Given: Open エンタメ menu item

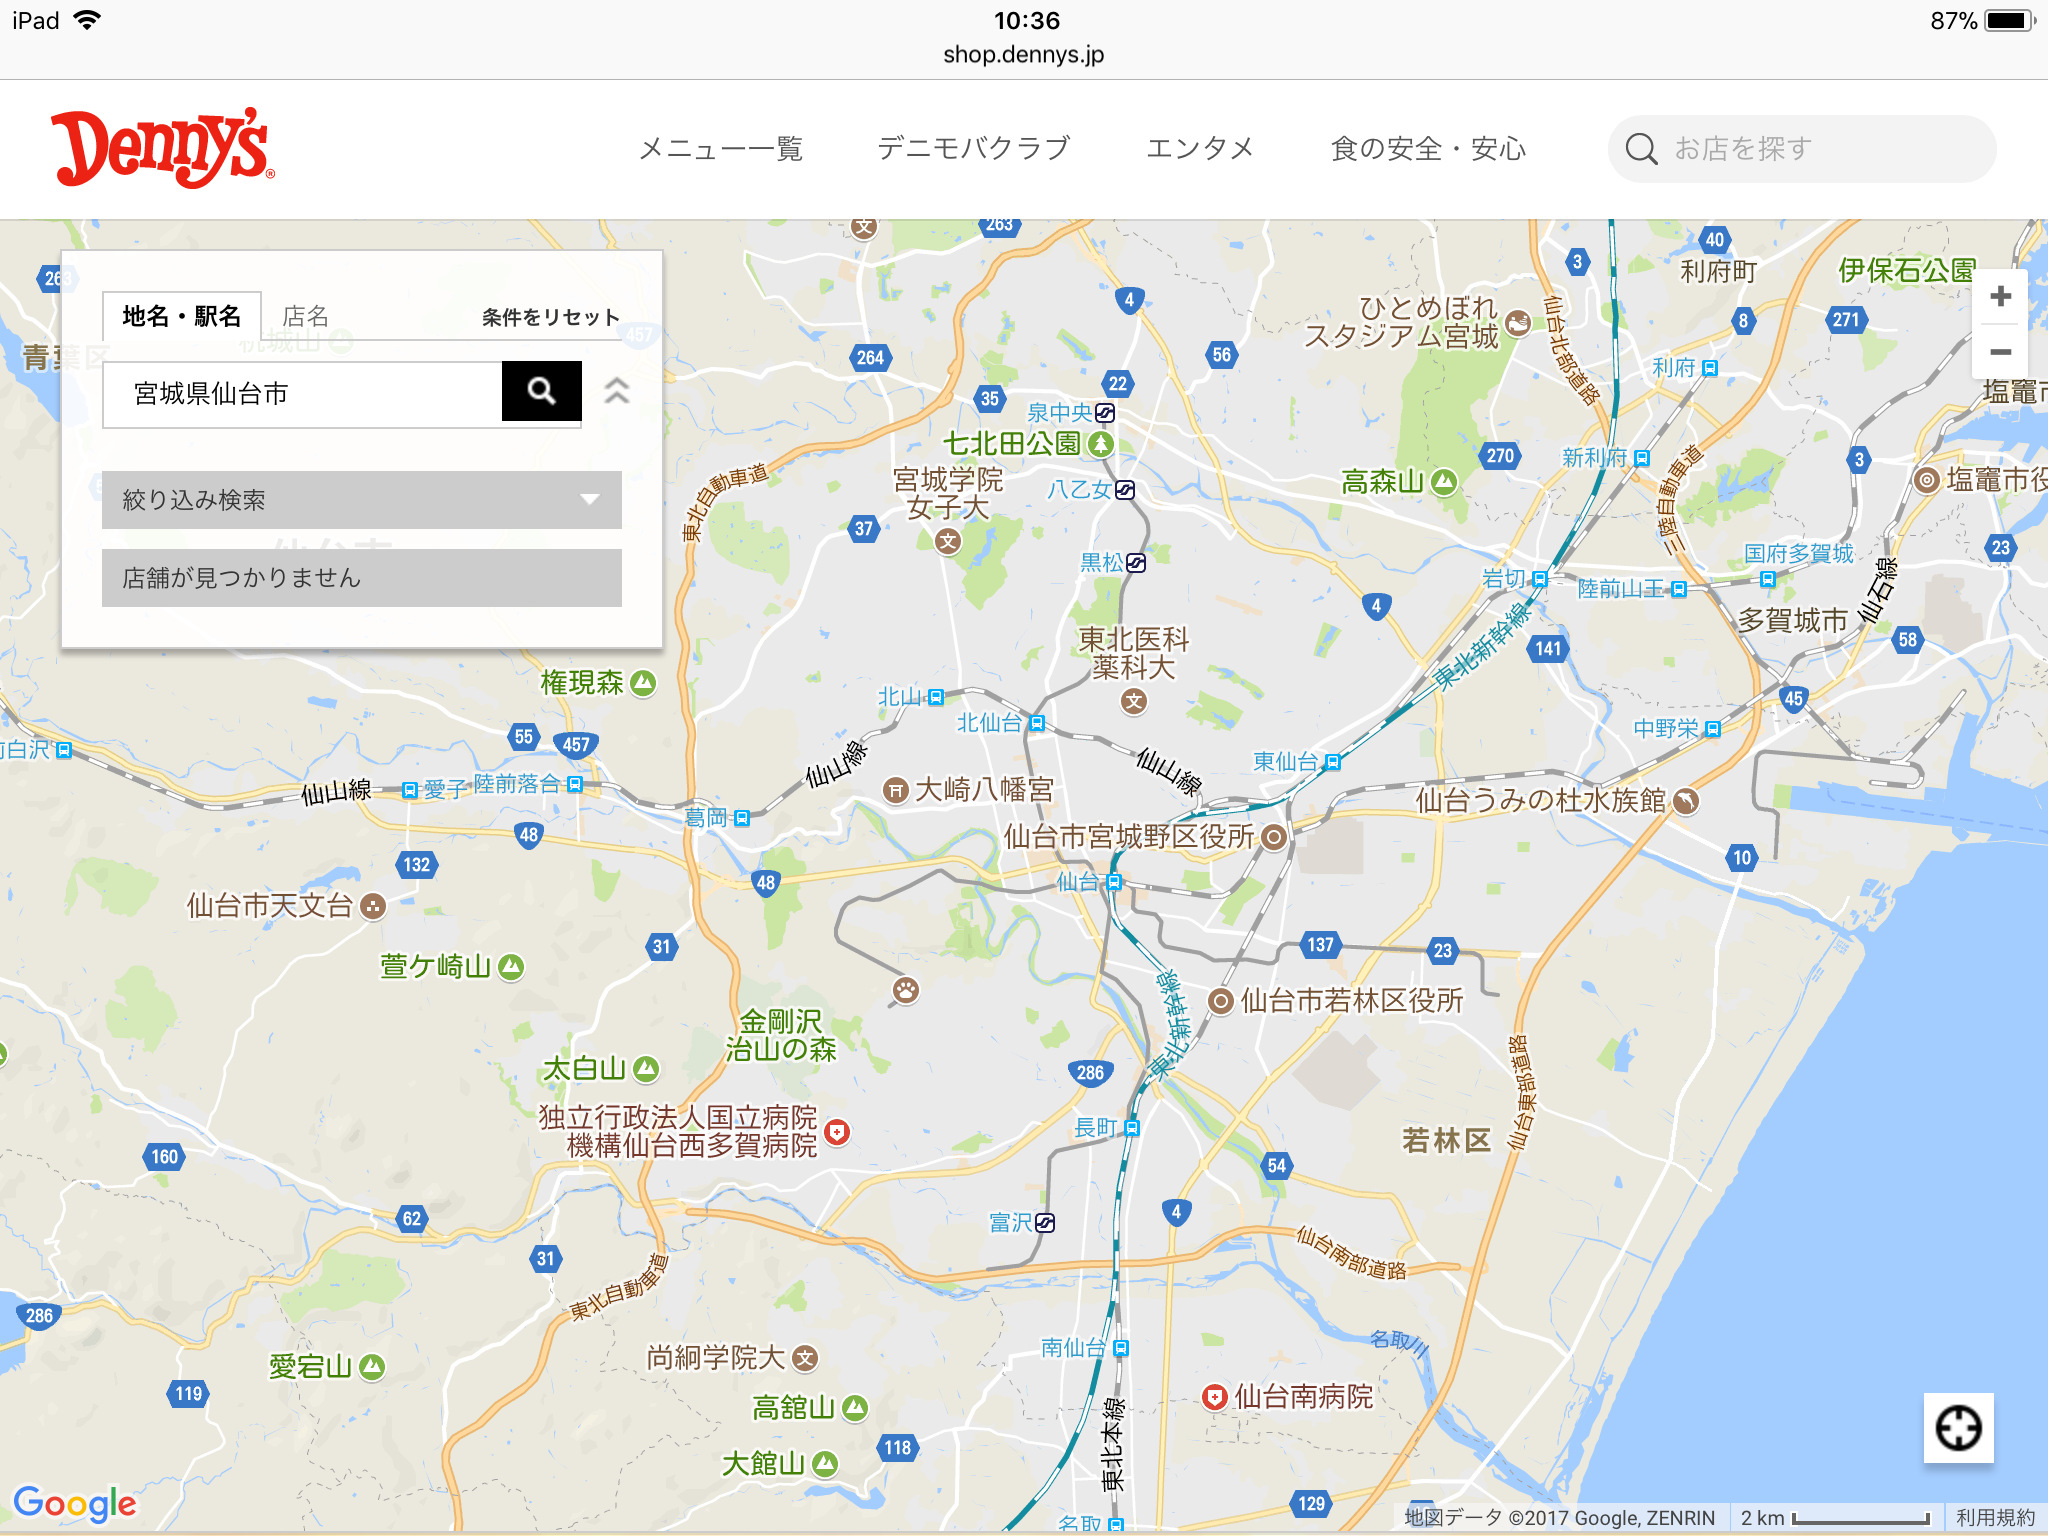Looking at the screenshot, I should tap(1200, 148).
